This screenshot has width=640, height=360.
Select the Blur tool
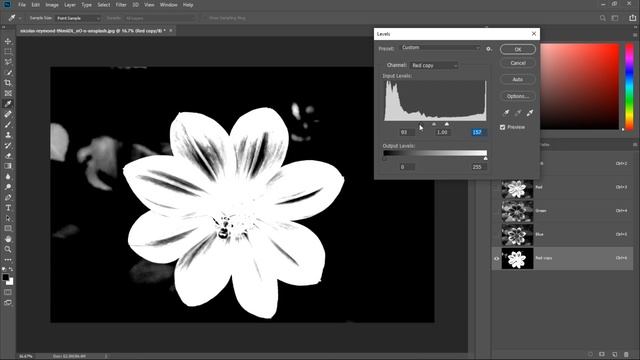pyautogui.click(x=8, y=177)
